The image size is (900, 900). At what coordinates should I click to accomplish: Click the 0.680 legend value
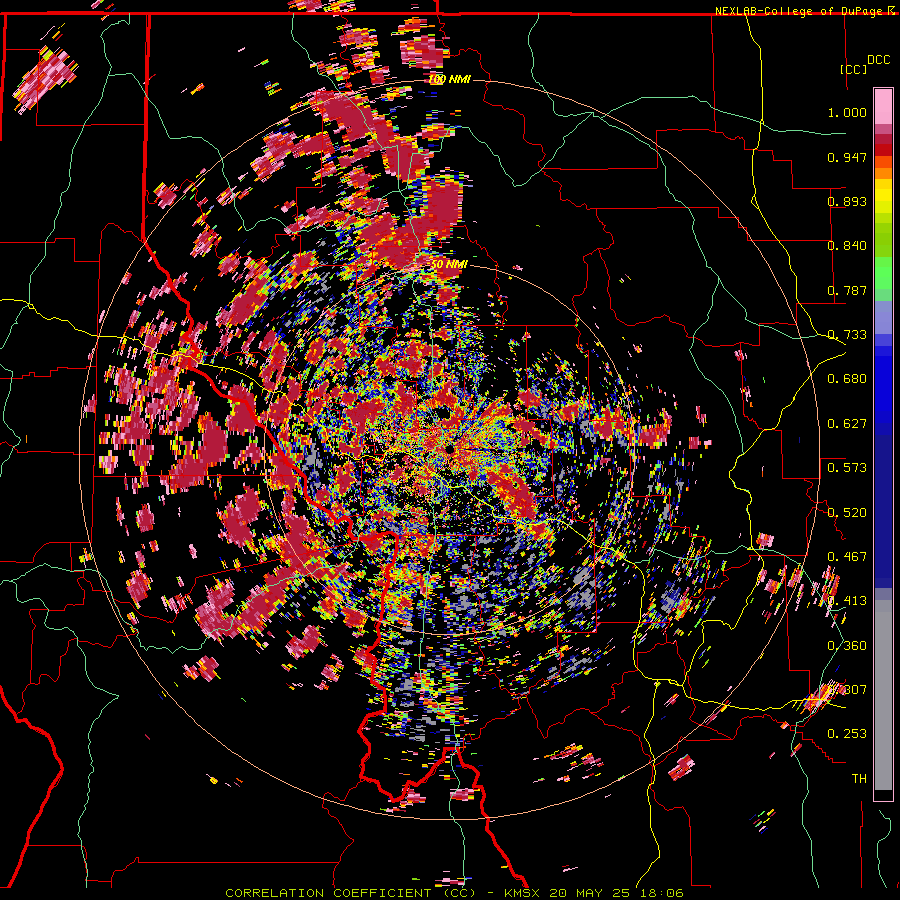[847, 379]
